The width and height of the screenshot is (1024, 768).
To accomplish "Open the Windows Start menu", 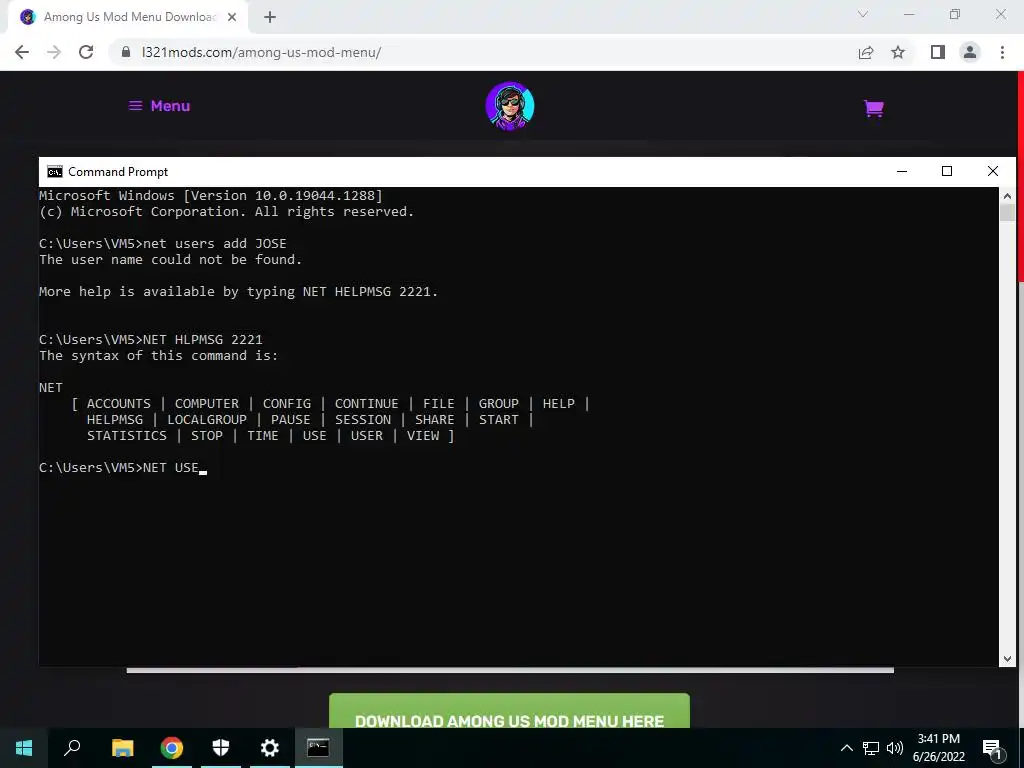I will pos(24,748).
